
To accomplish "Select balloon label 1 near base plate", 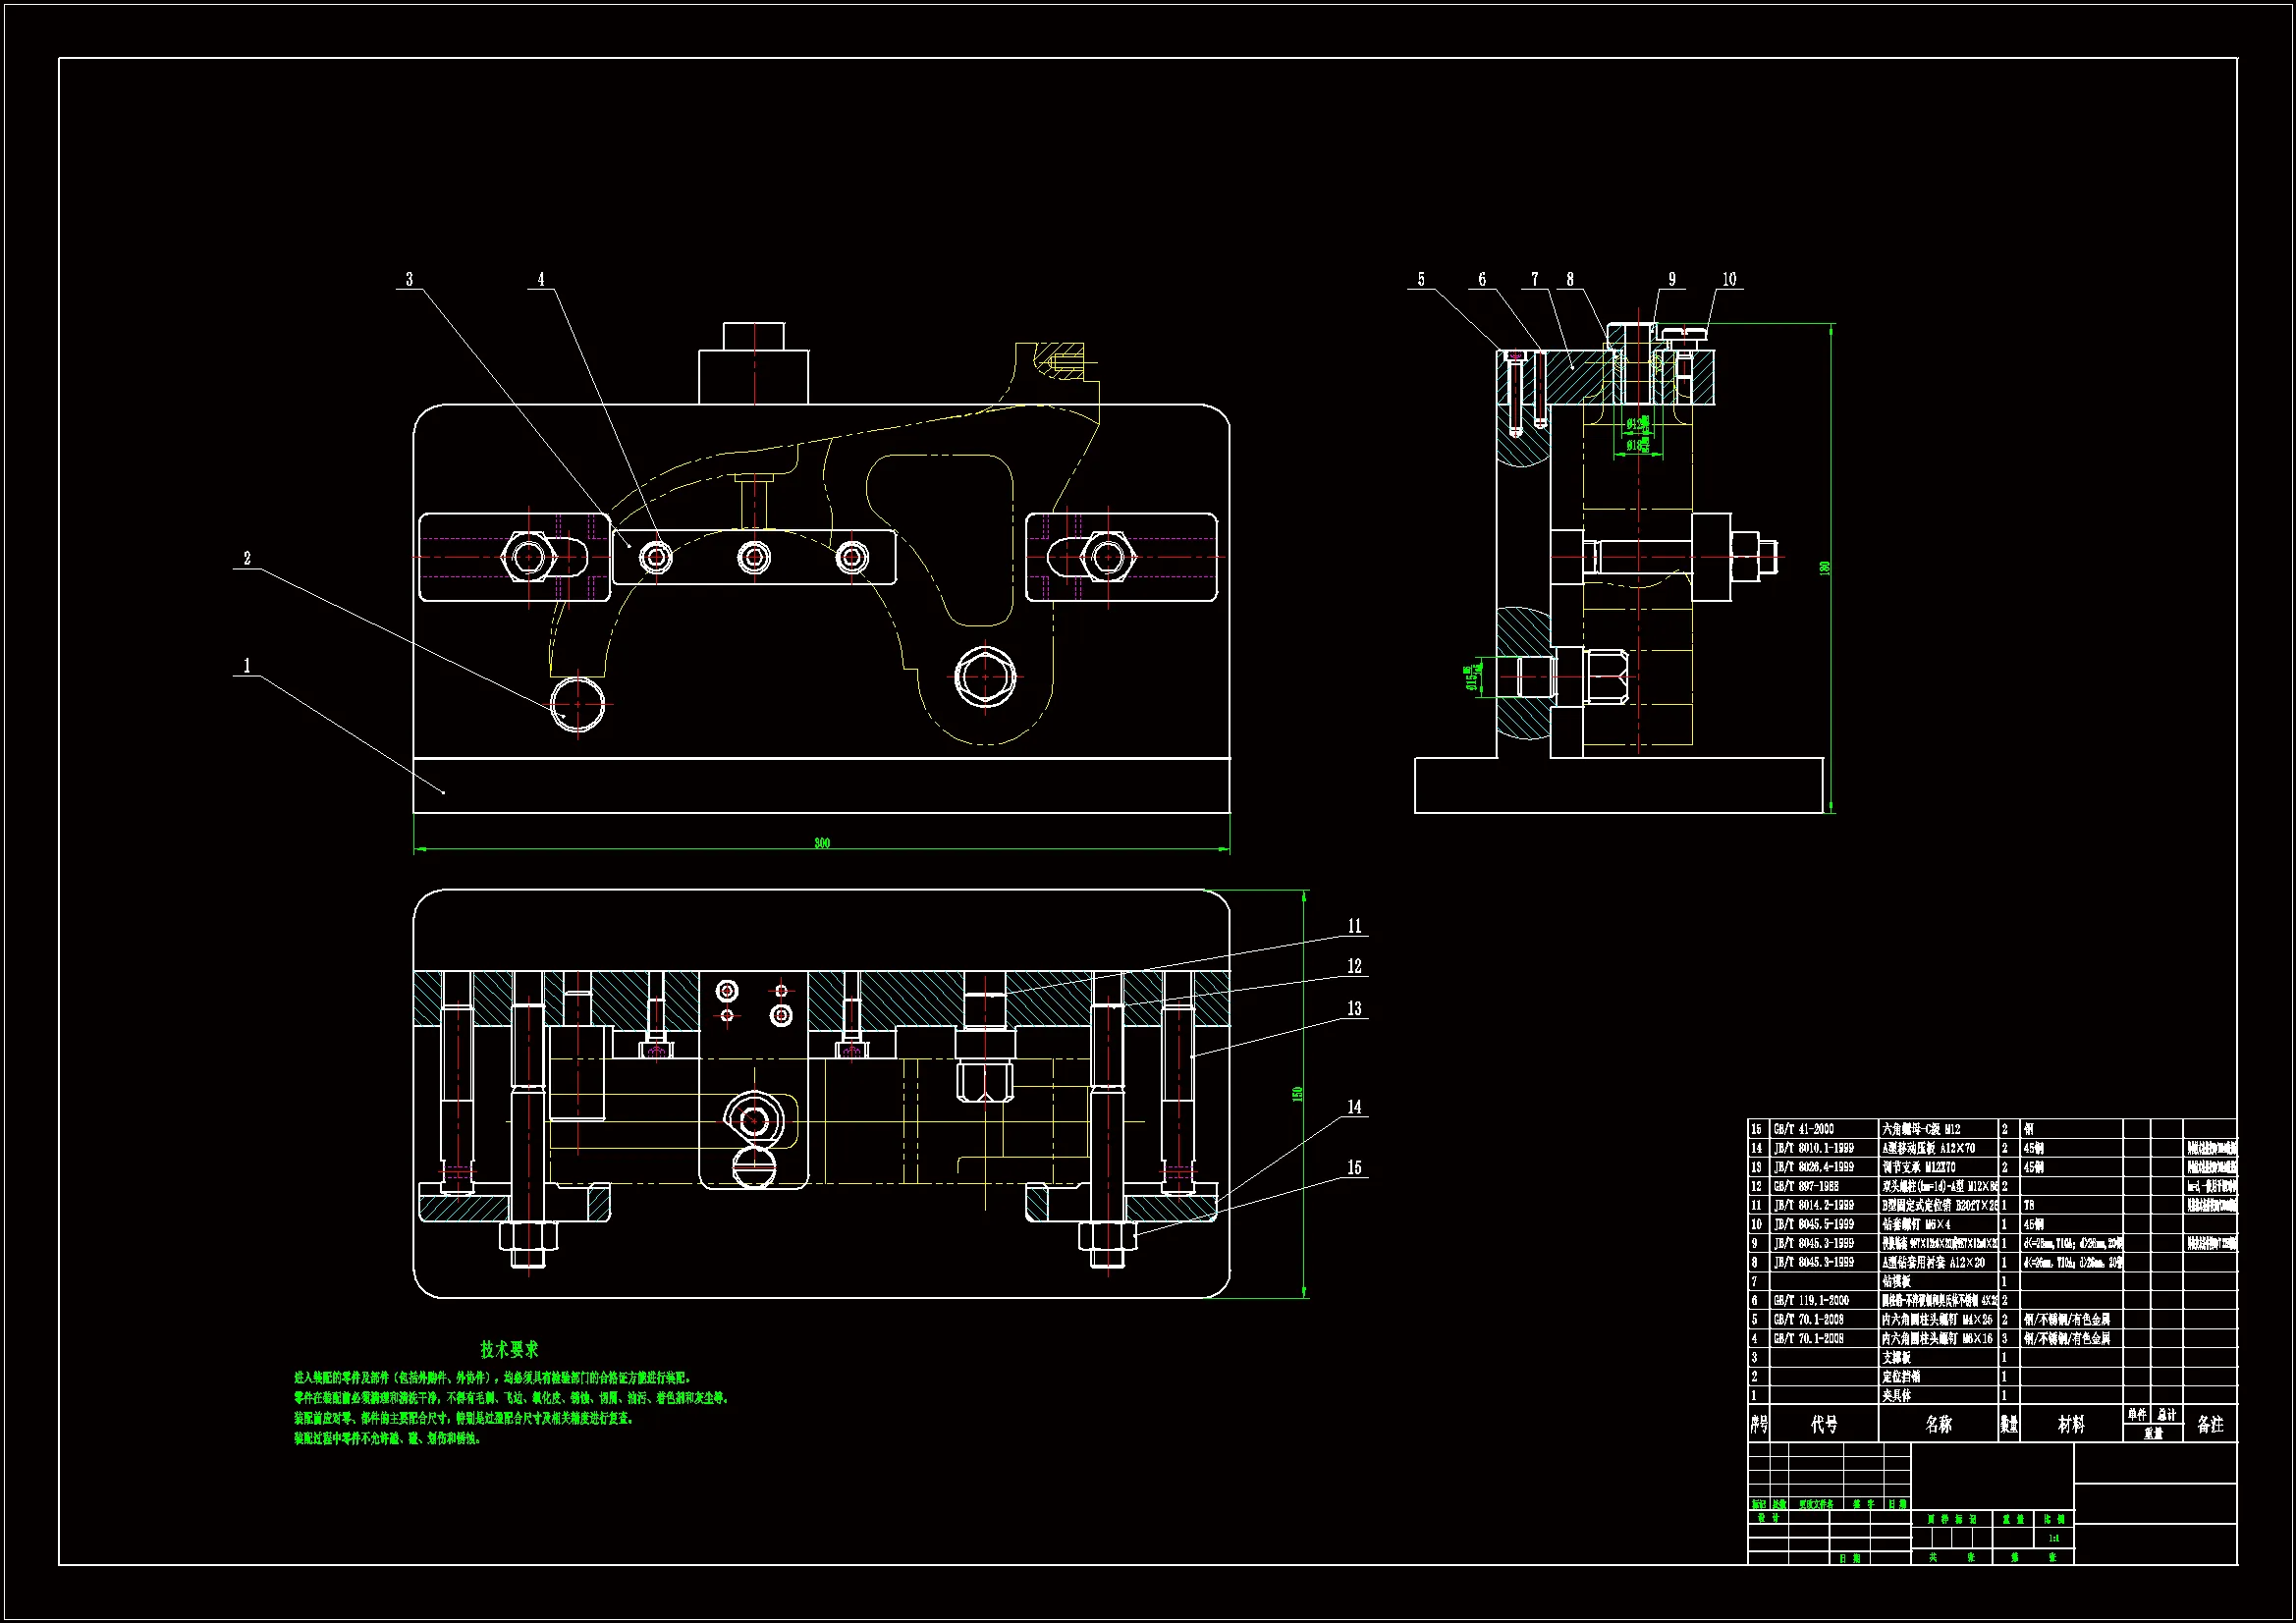I will pos(247,666).
